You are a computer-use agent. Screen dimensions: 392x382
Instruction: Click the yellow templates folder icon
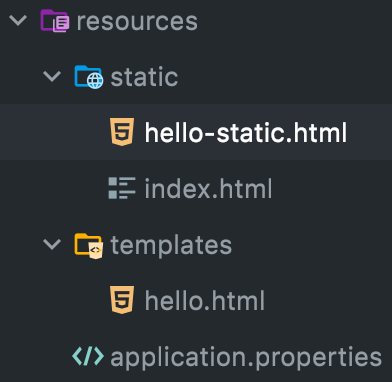pyautogui.click(x=89, y=246)
